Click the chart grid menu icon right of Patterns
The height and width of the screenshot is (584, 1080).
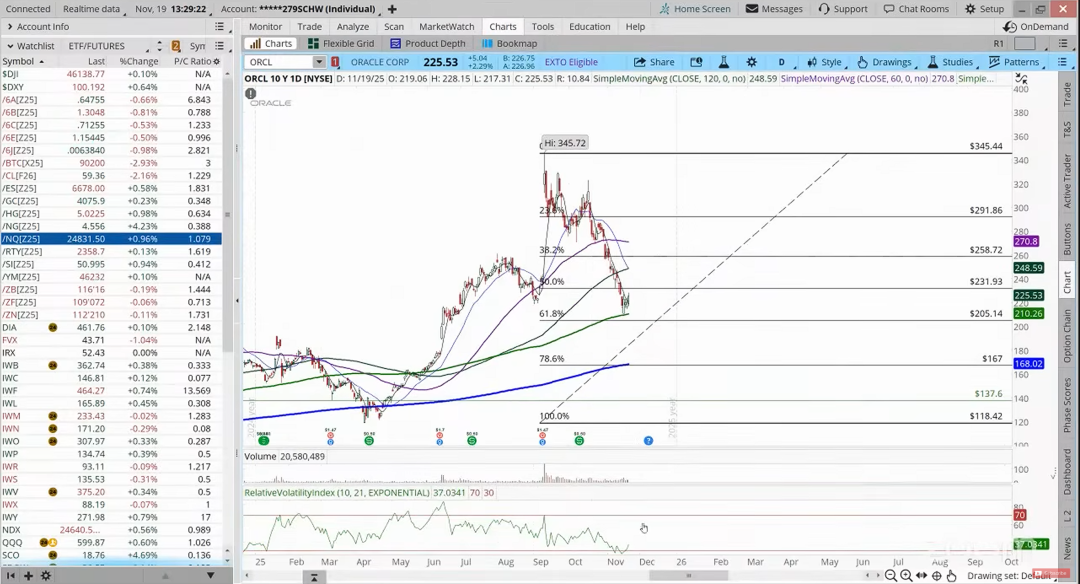tap(1062, 62)
